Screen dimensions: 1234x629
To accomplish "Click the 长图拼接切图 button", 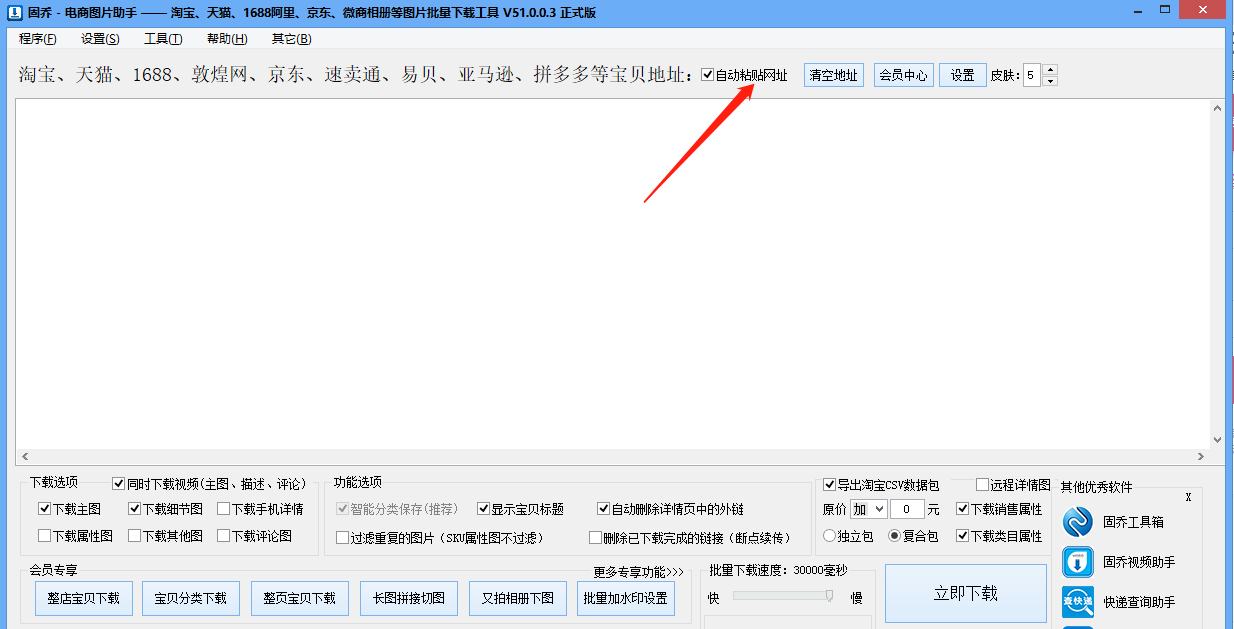I will [409, 598].
